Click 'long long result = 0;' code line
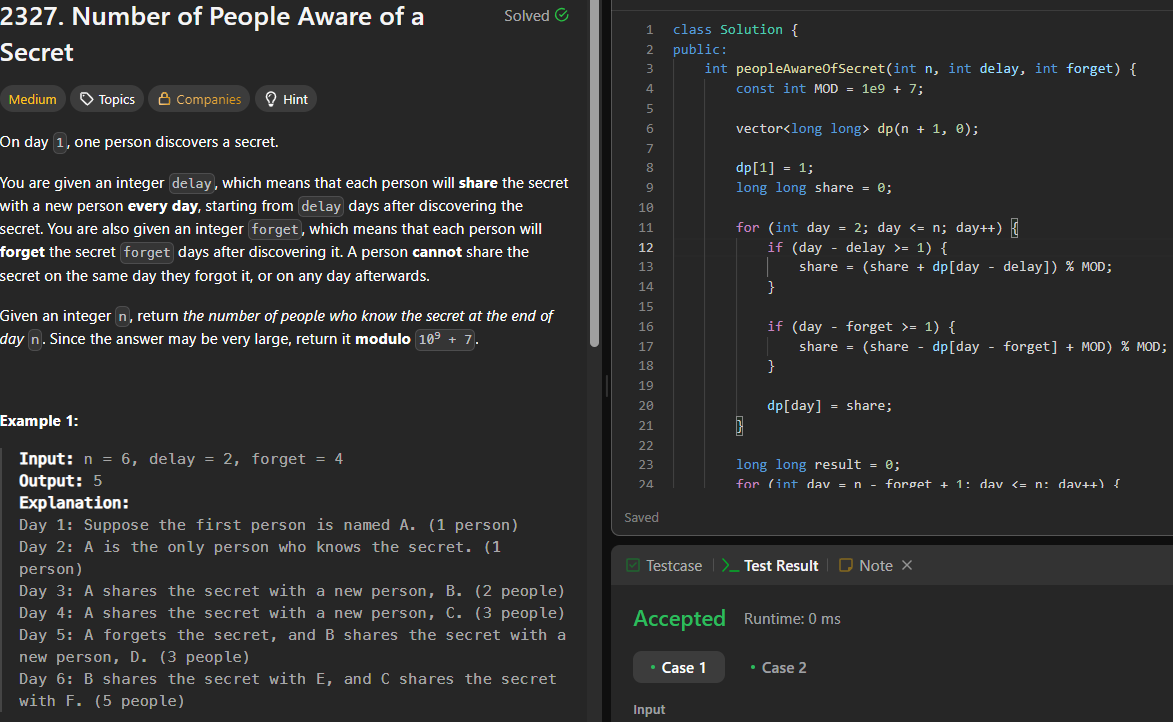The width and height of the screenshot is (1173, 722). [x=818, y=465]
